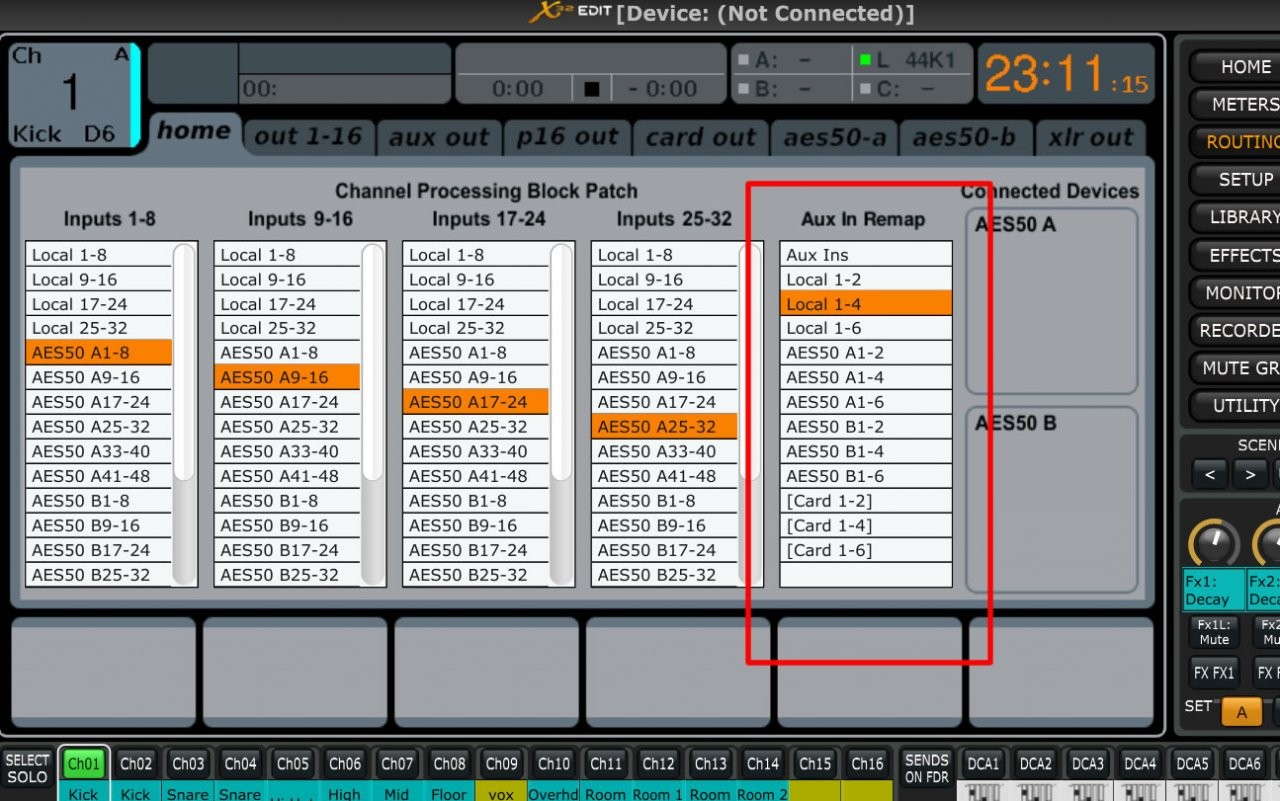Choose AES50 A25-32 in Inputs 25-32 list
1280x801 pixels.
click(x=664, y=426)
